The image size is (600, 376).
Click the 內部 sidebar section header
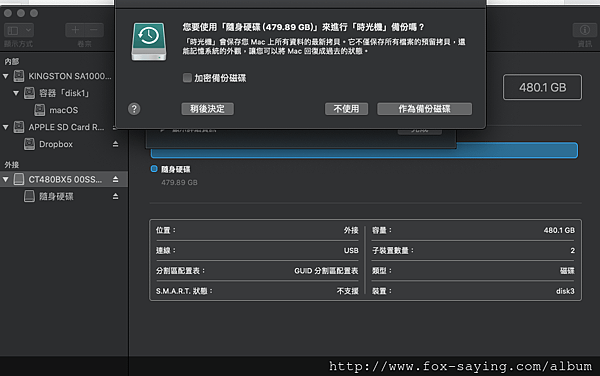[11, 62]
